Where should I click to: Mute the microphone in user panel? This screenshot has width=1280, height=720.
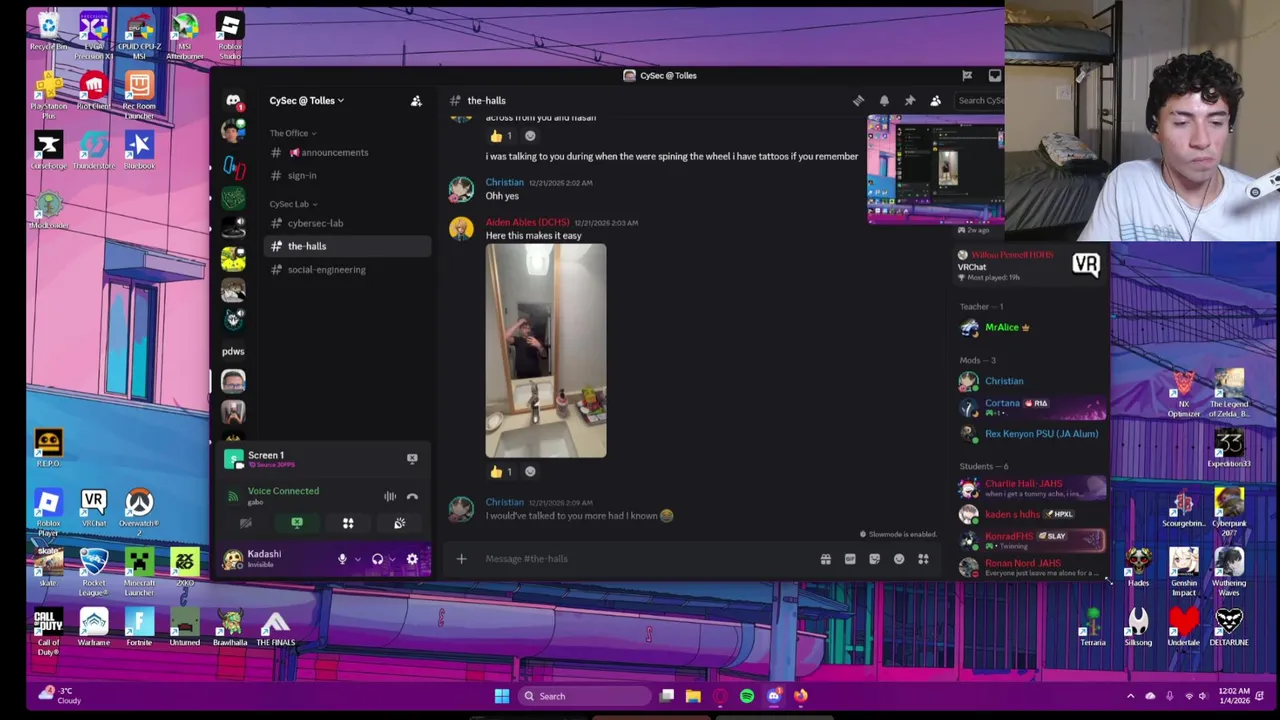click(x=342, y=560)
